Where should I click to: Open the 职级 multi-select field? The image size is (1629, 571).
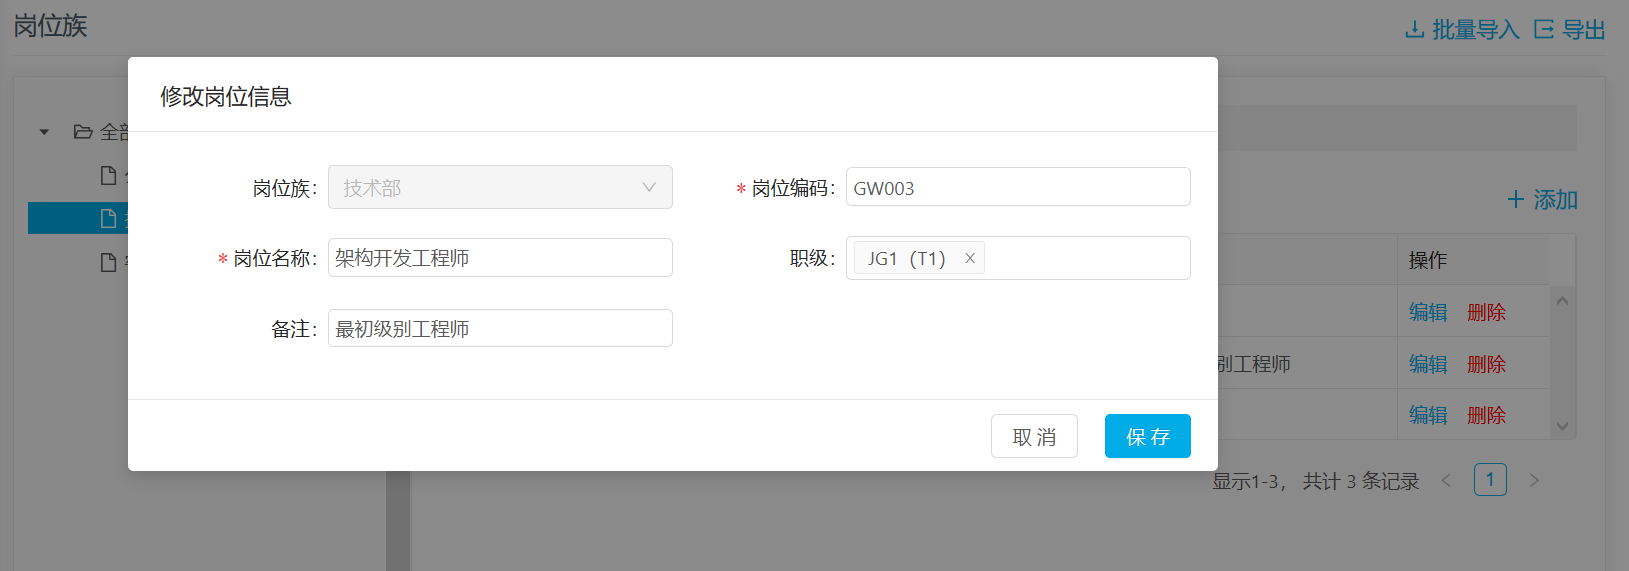point(1085,258)
